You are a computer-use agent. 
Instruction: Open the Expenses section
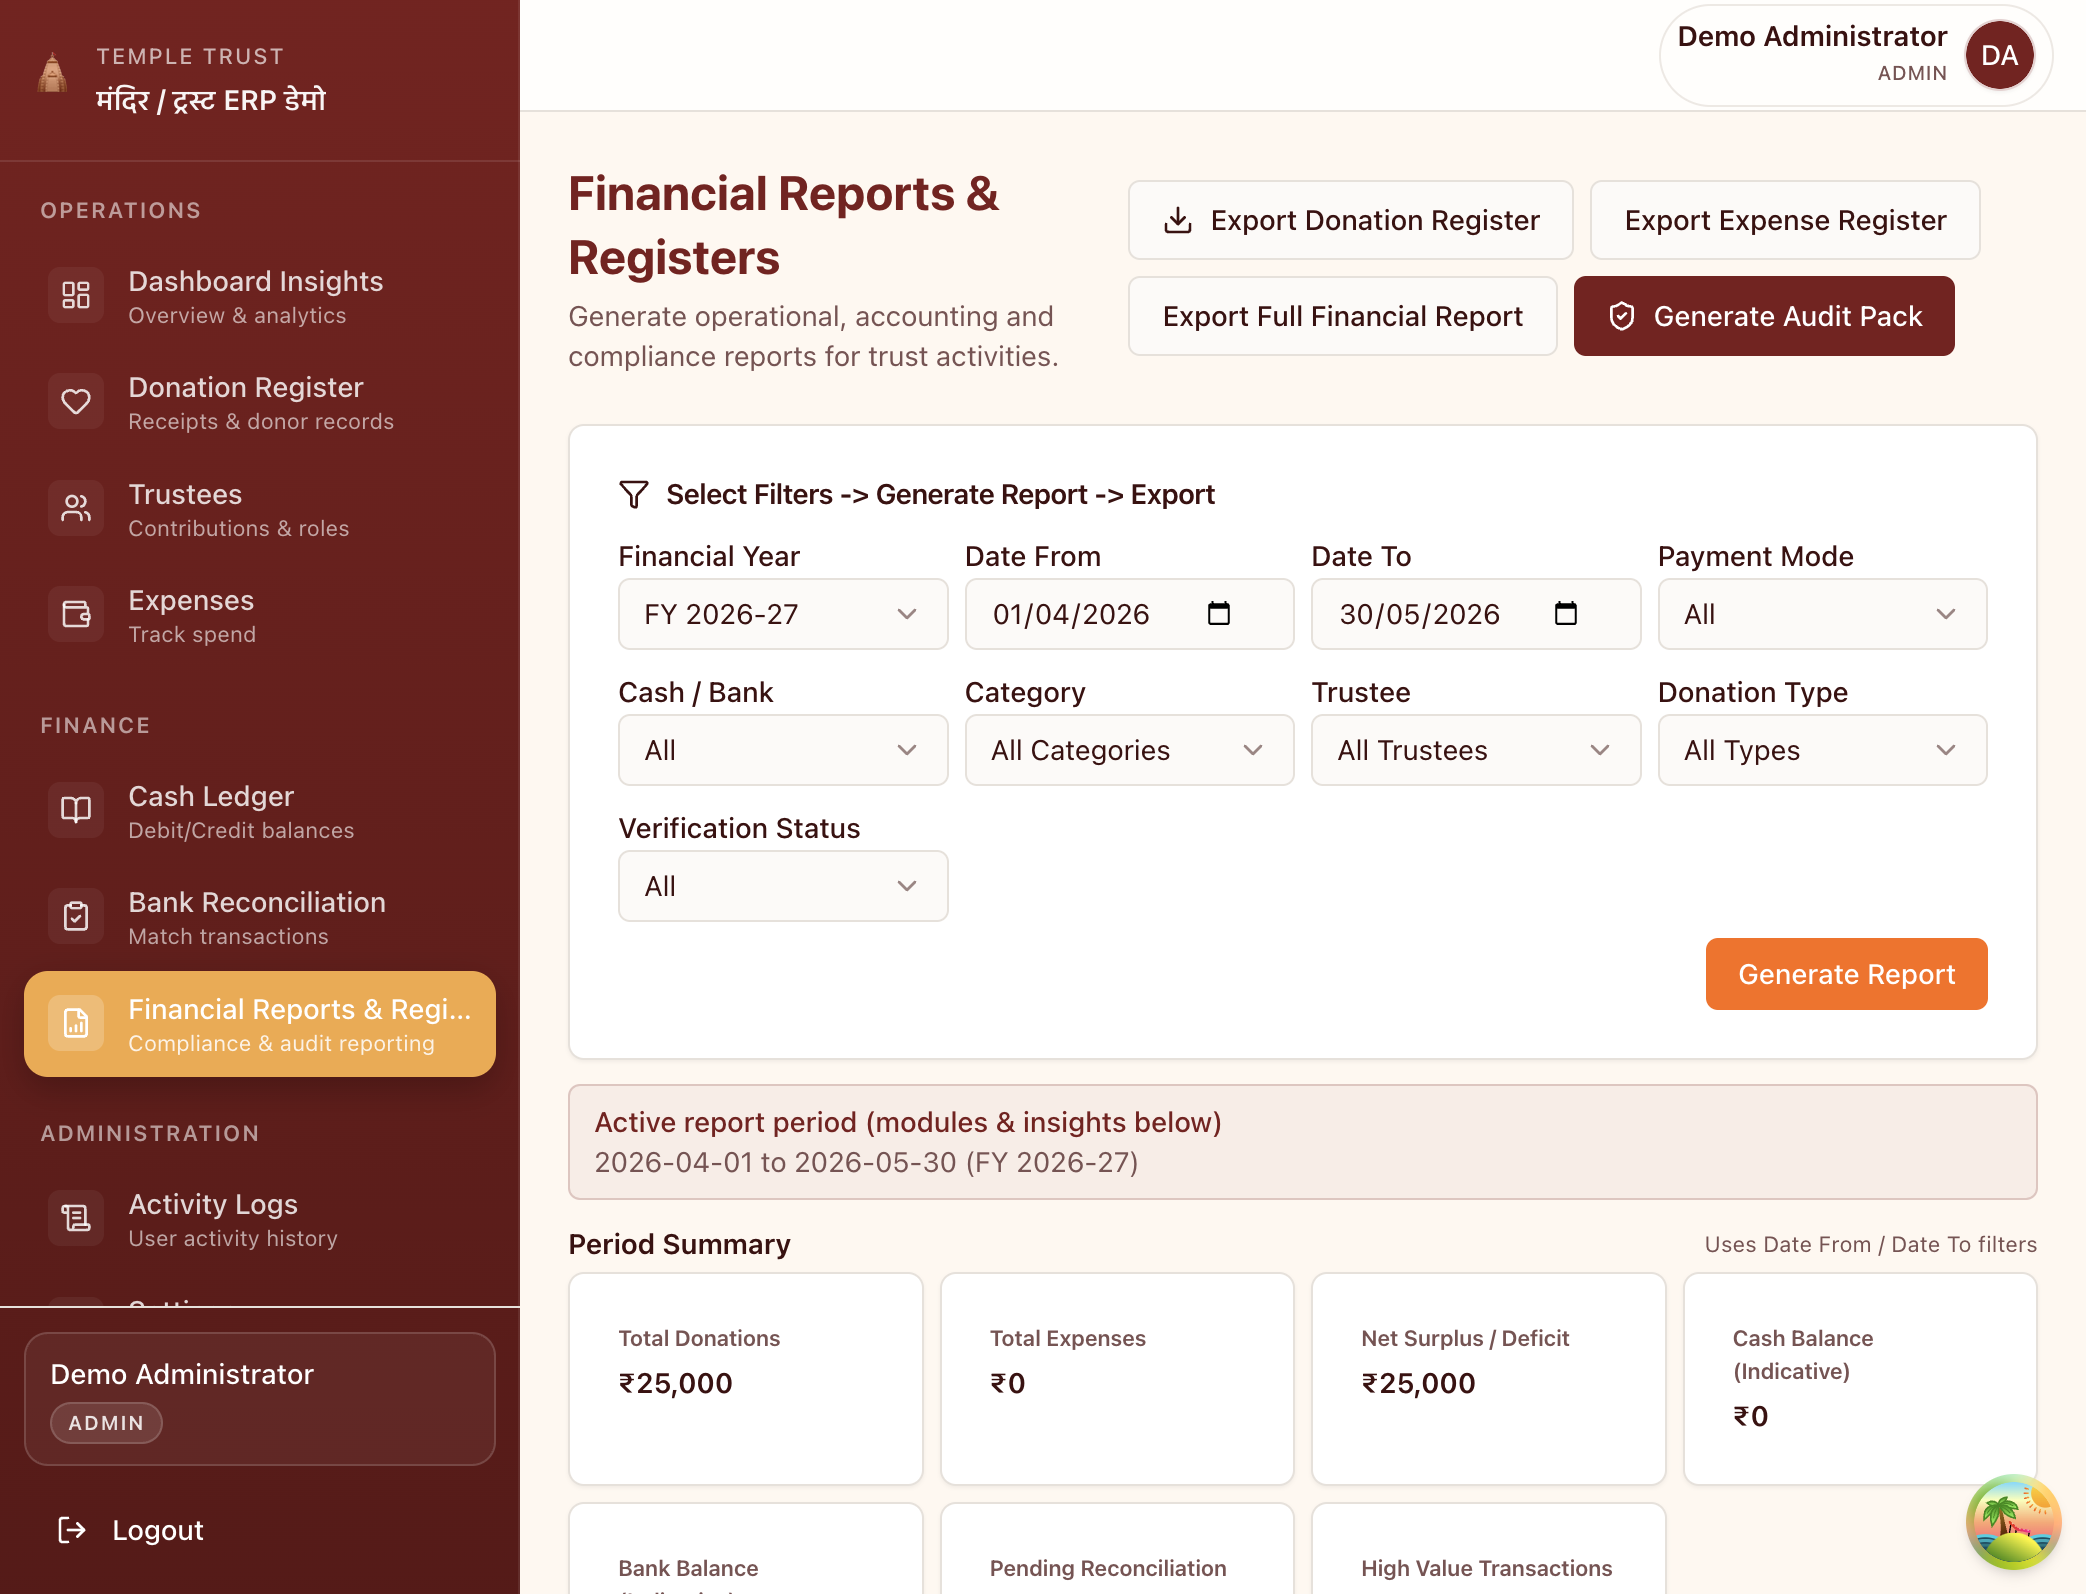coord(260,615)
